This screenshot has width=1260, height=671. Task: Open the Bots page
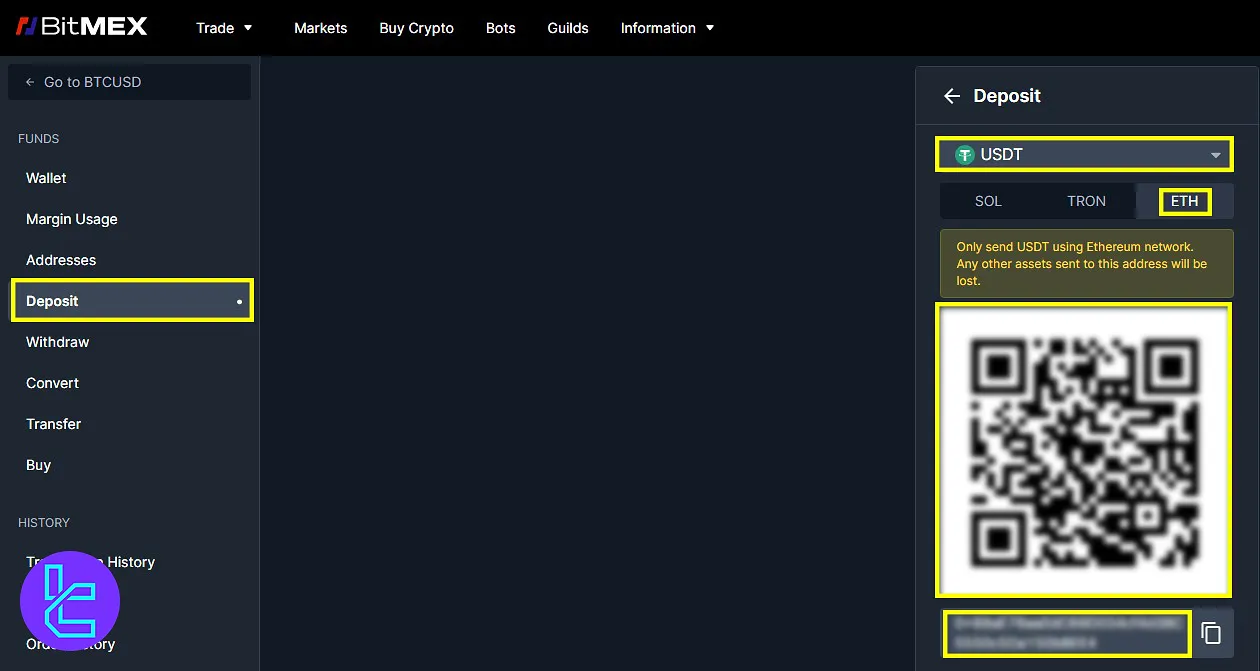500,28
